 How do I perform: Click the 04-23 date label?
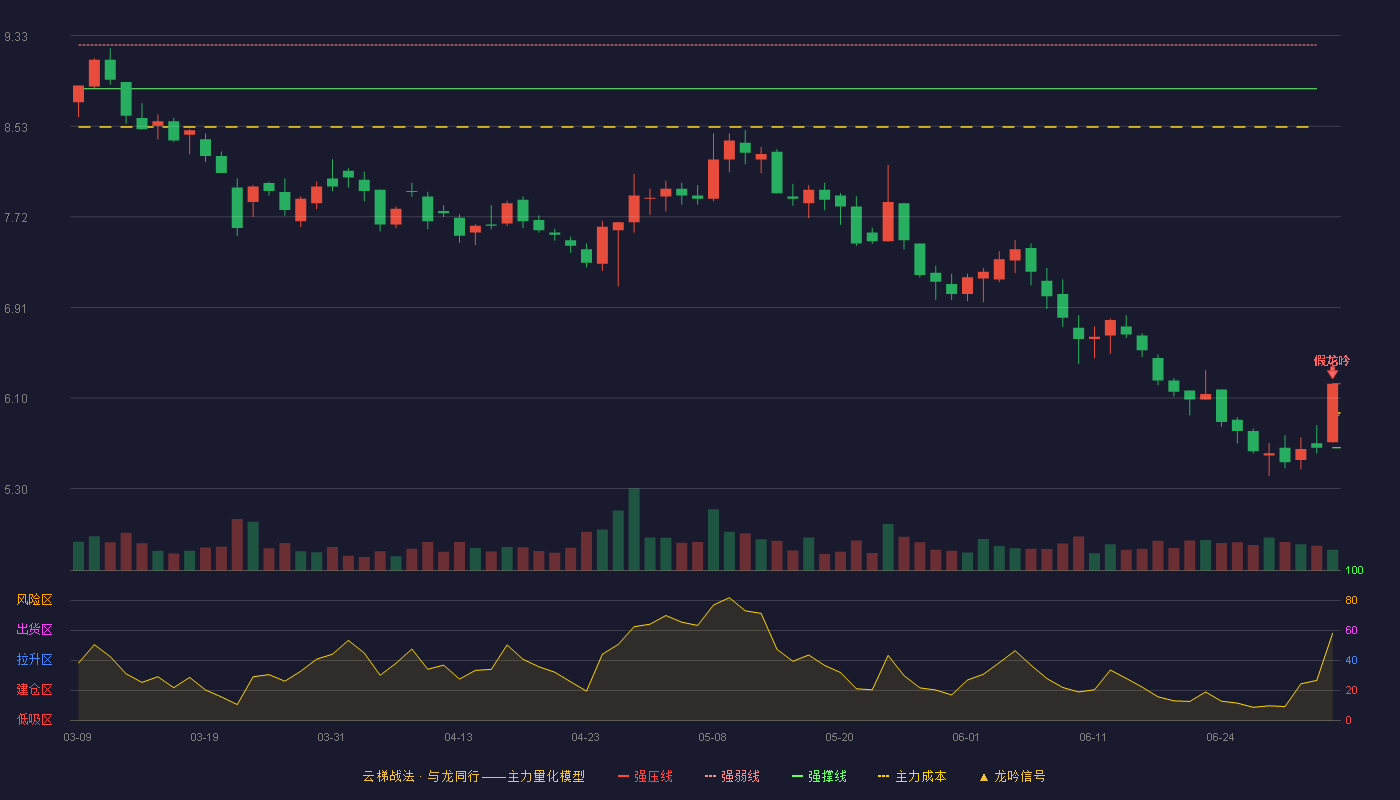(x=585, y=737)
